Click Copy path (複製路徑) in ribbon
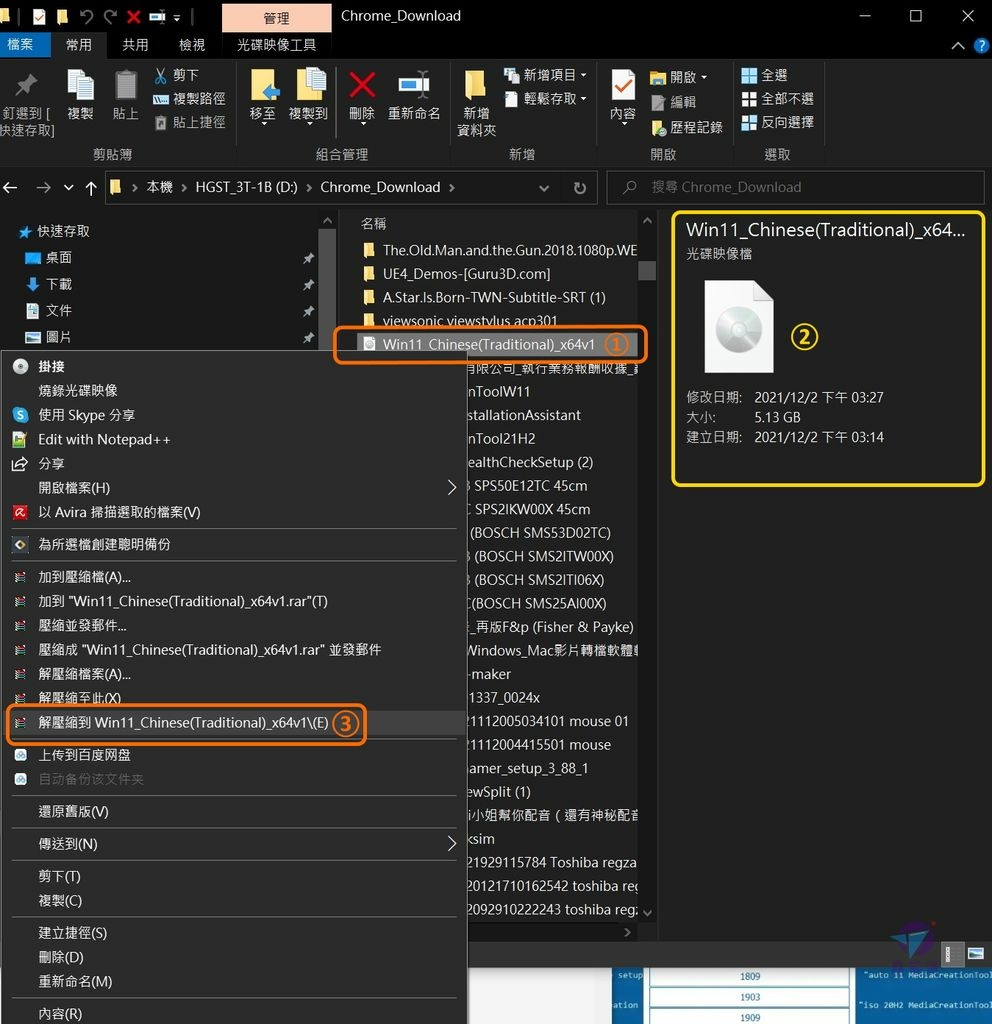This screenshot has height=1024, width=992. (x=189, y=99)
